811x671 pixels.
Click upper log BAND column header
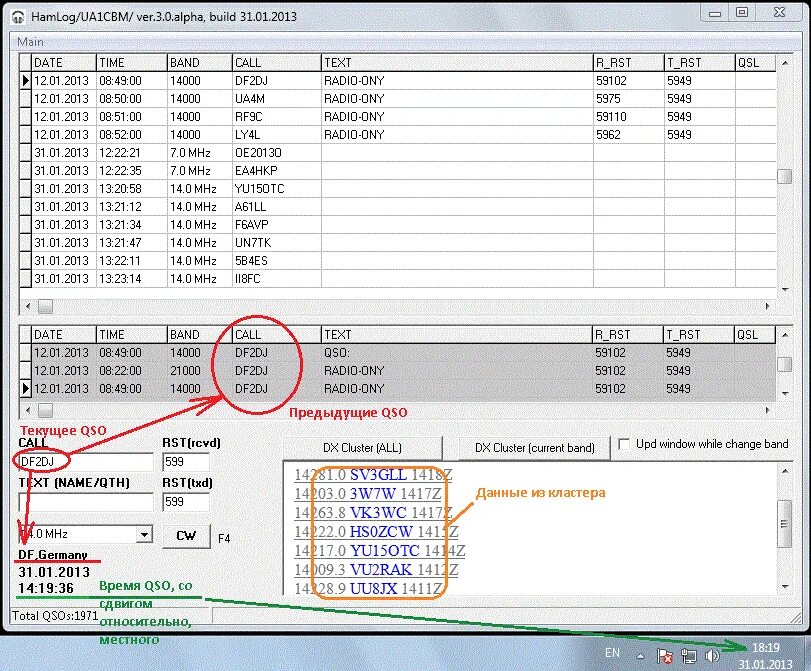tap(200, 63)
